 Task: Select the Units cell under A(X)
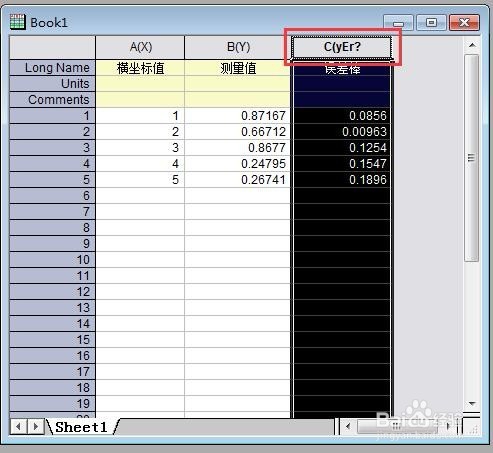[140, 84]
